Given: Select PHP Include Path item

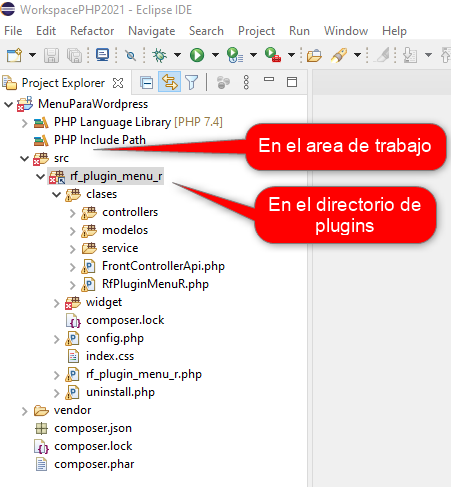Looking at the screenshot, I should (100, 140).
